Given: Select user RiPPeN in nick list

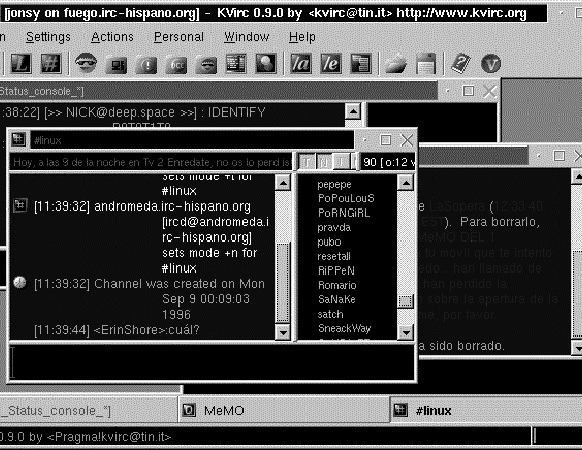Looking at the screenshot, I should pyautogui.click(x=336, y=271).
